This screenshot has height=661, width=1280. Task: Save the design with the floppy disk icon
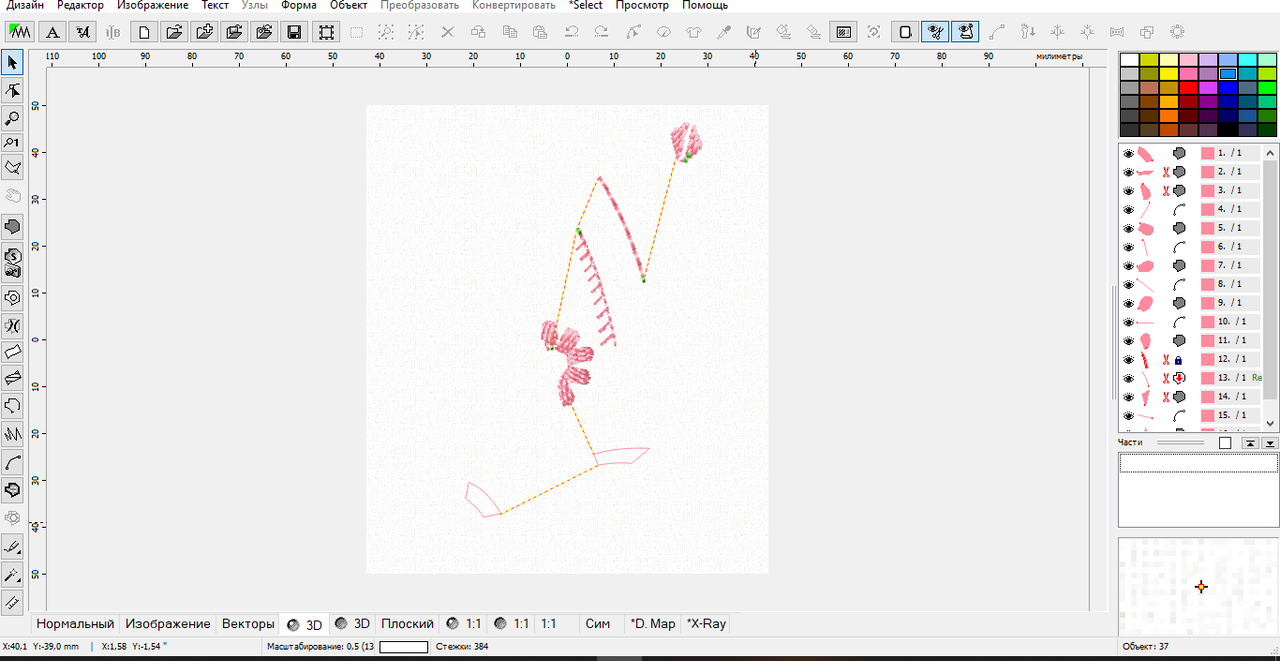pos(294,32)
